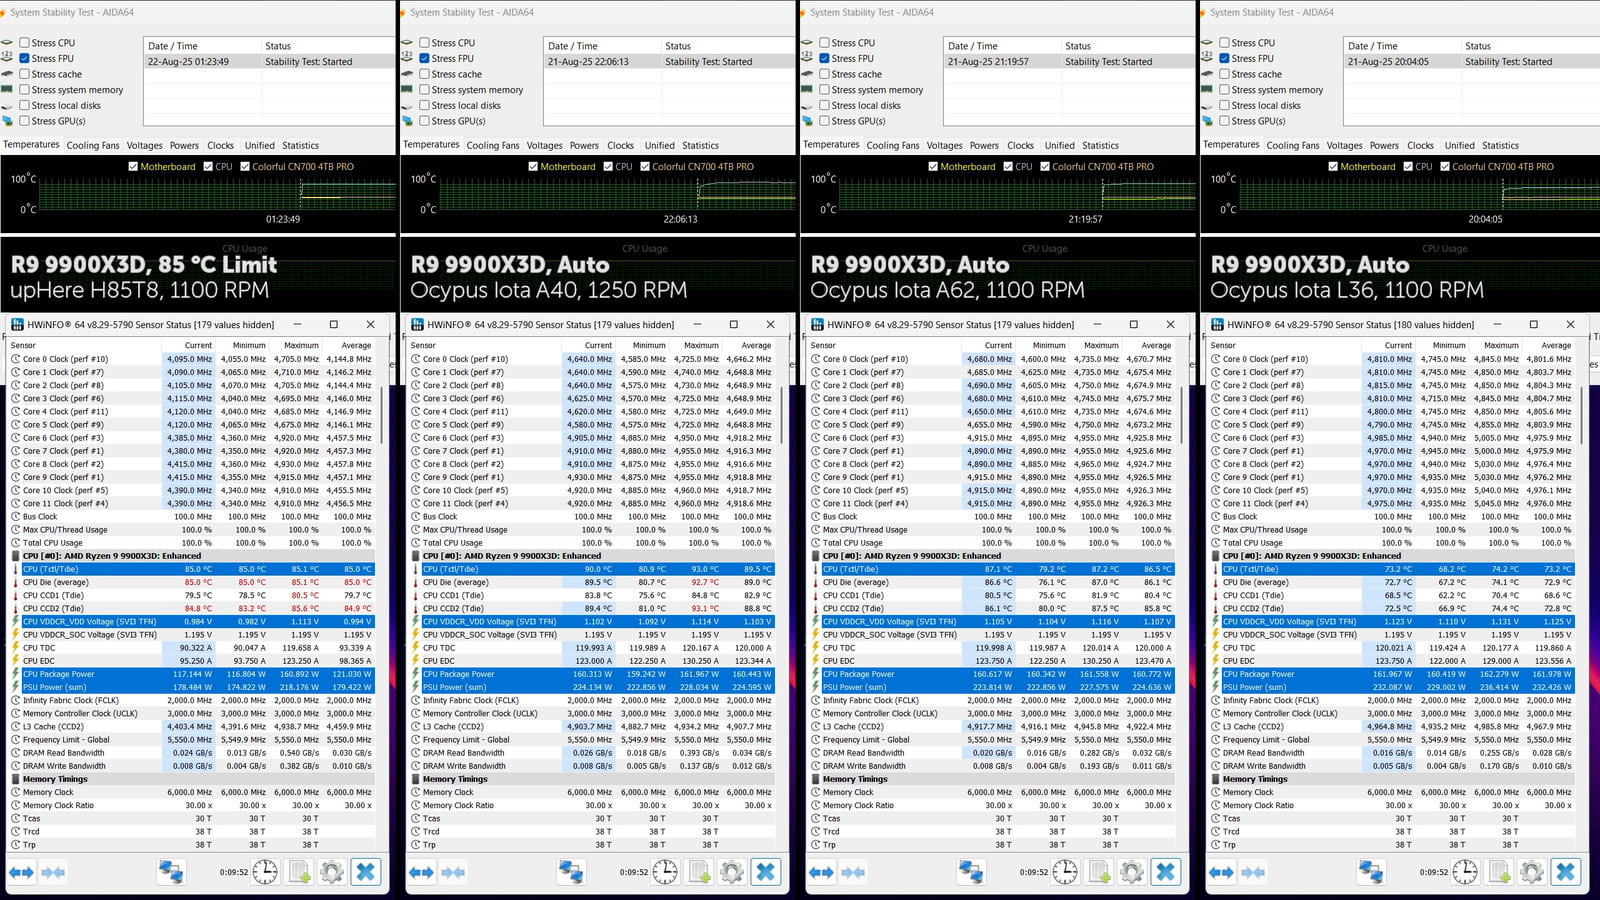The height and width of the screenshot is (900, 1600).
Task: Click the expand-columns arrows icon in HWiNFO under the upHere H85T8 banner
Action: pyautogui.click(x=21, y=872)
